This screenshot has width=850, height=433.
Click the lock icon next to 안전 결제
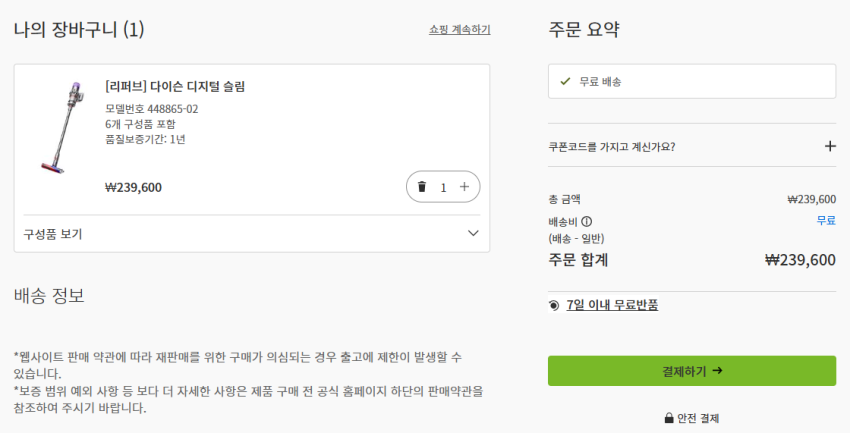click(x=669, y=418)
